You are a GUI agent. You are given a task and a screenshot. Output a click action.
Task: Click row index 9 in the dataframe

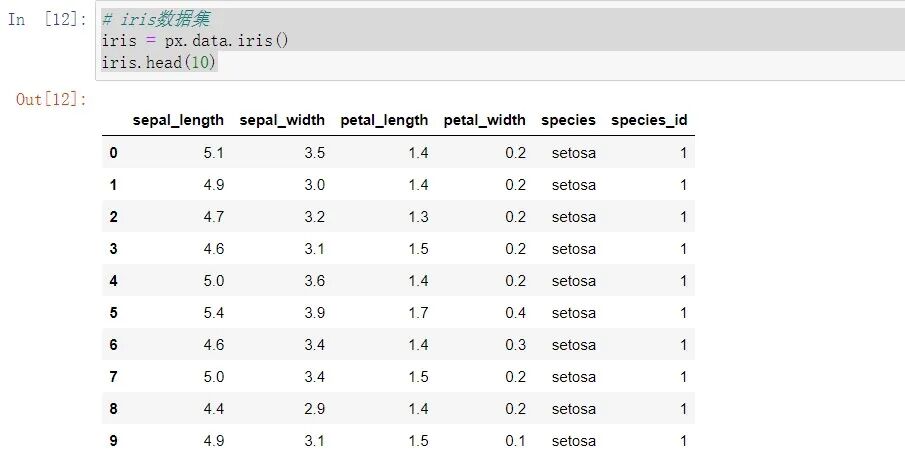click(x=113, y=441)
